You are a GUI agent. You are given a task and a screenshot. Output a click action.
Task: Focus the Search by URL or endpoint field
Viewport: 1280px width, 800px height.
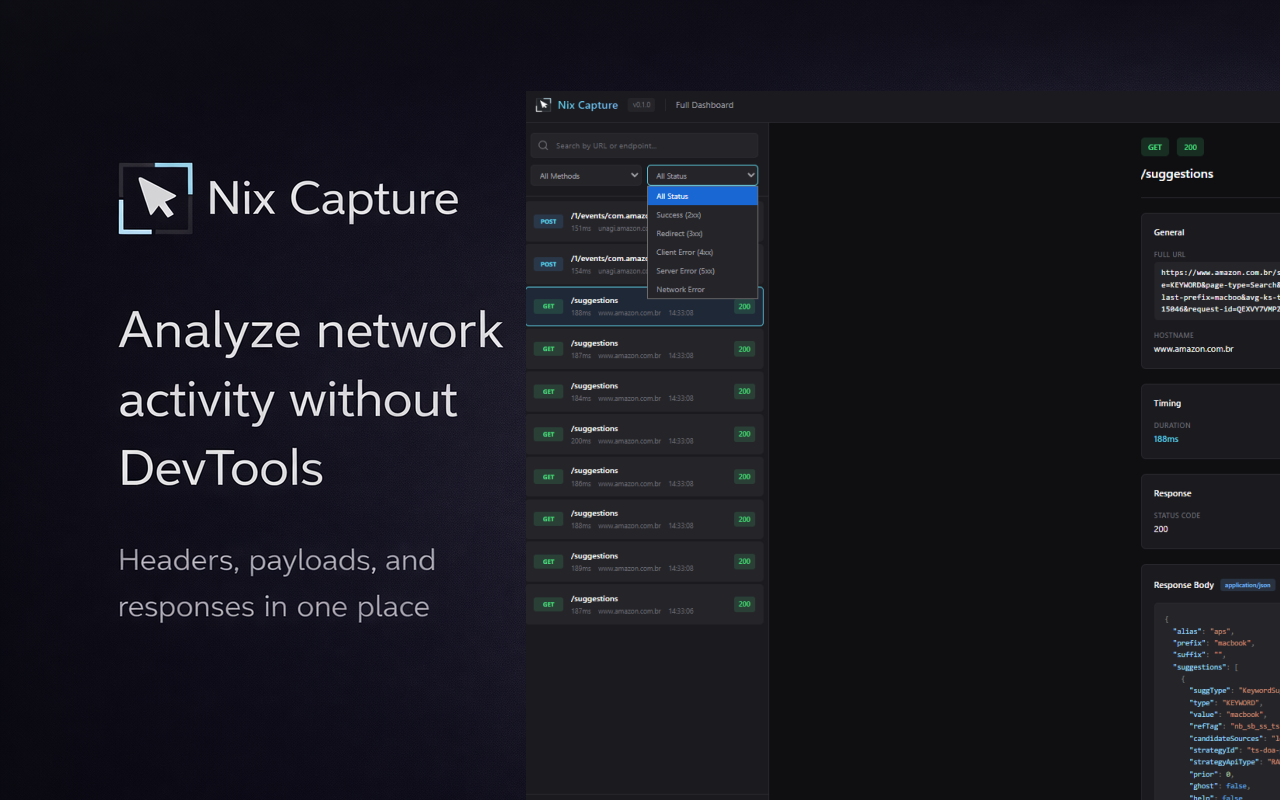pyautogui.click(x=644, y=146)
